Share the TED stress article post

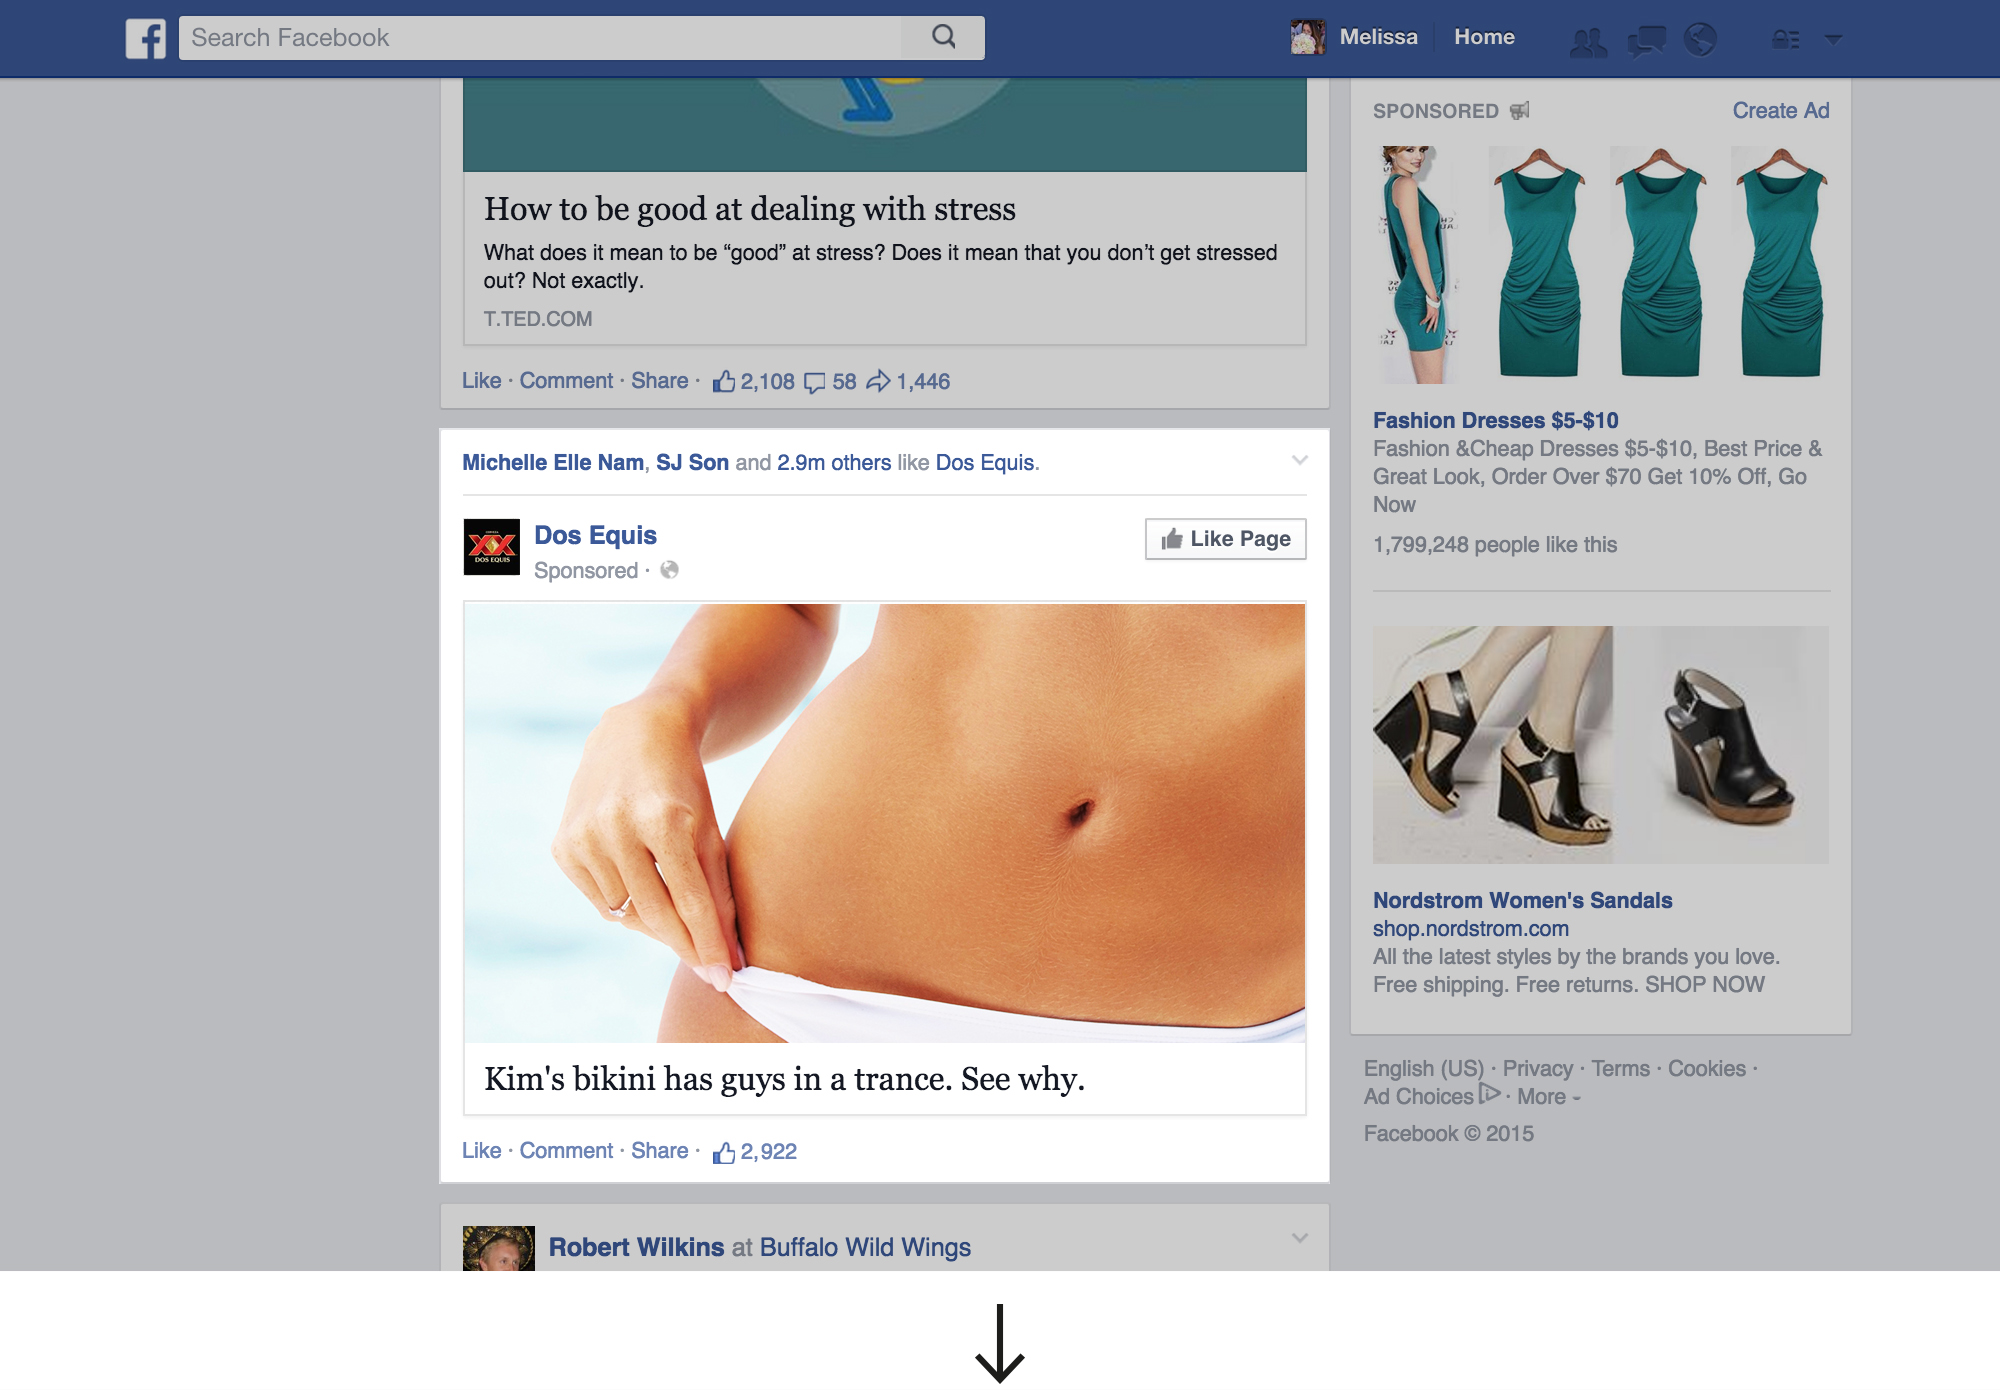(x=659, y=381)
